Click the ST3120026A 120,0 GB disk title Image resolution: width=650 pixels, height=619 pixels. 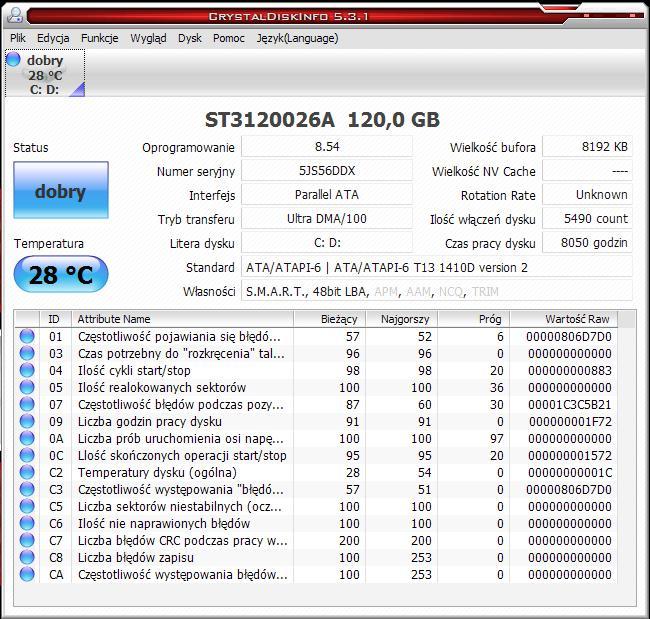coord(322,120)
